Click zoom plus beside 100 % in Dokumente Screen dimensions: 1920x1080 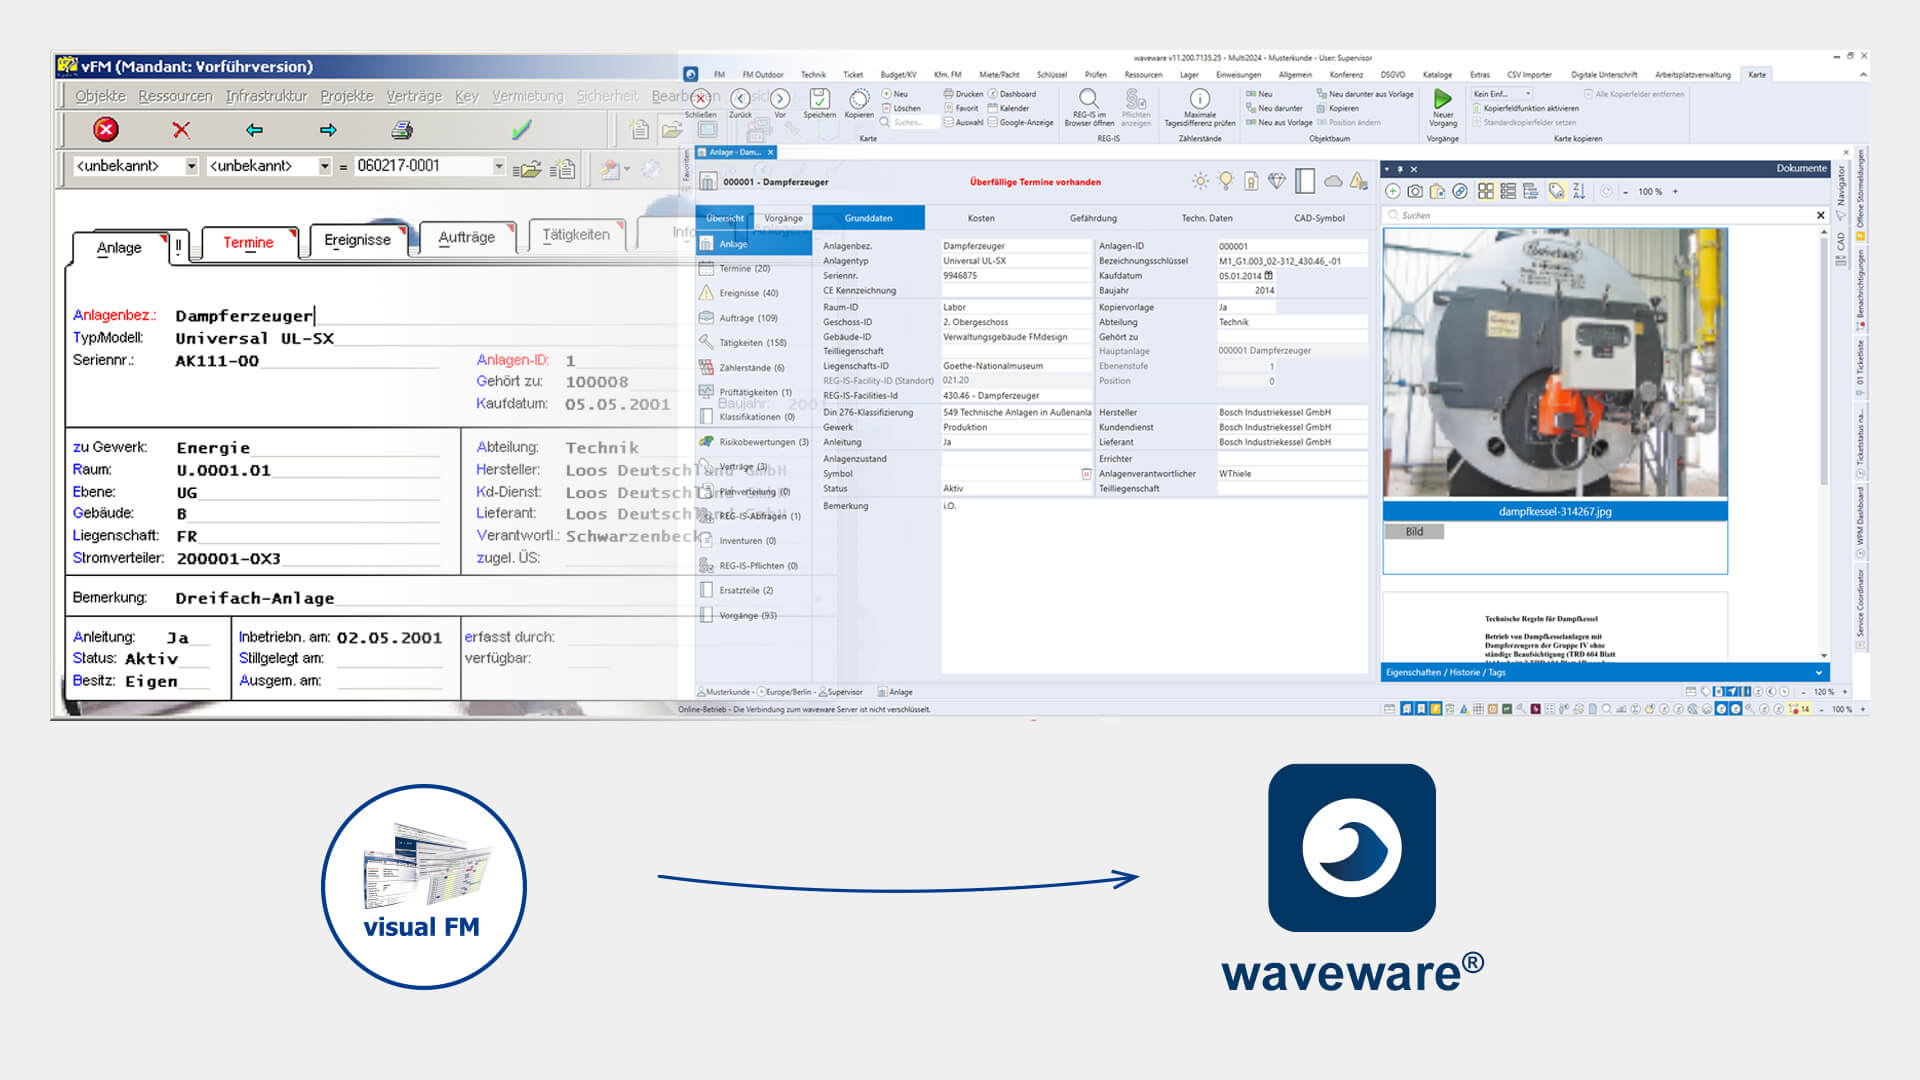[x=1675, y=191]
